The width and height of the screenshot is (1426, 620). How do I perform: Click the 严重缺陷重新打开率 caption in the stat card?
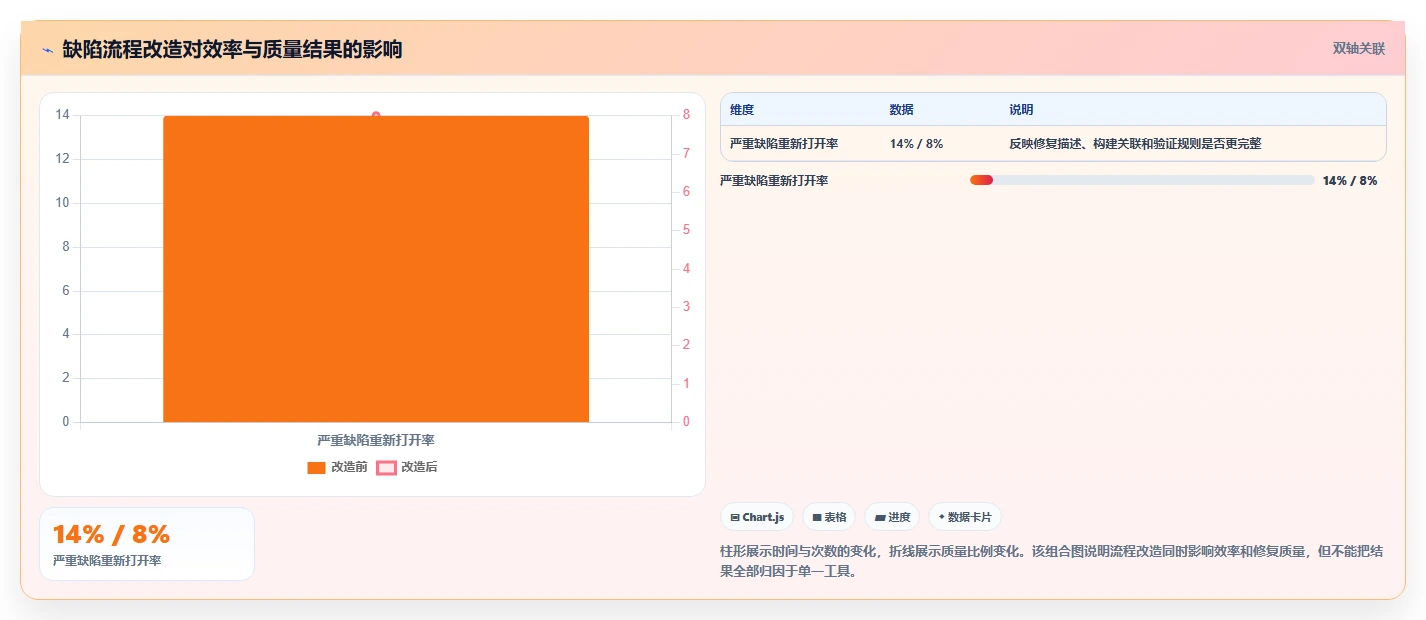(x=107, y=561)
